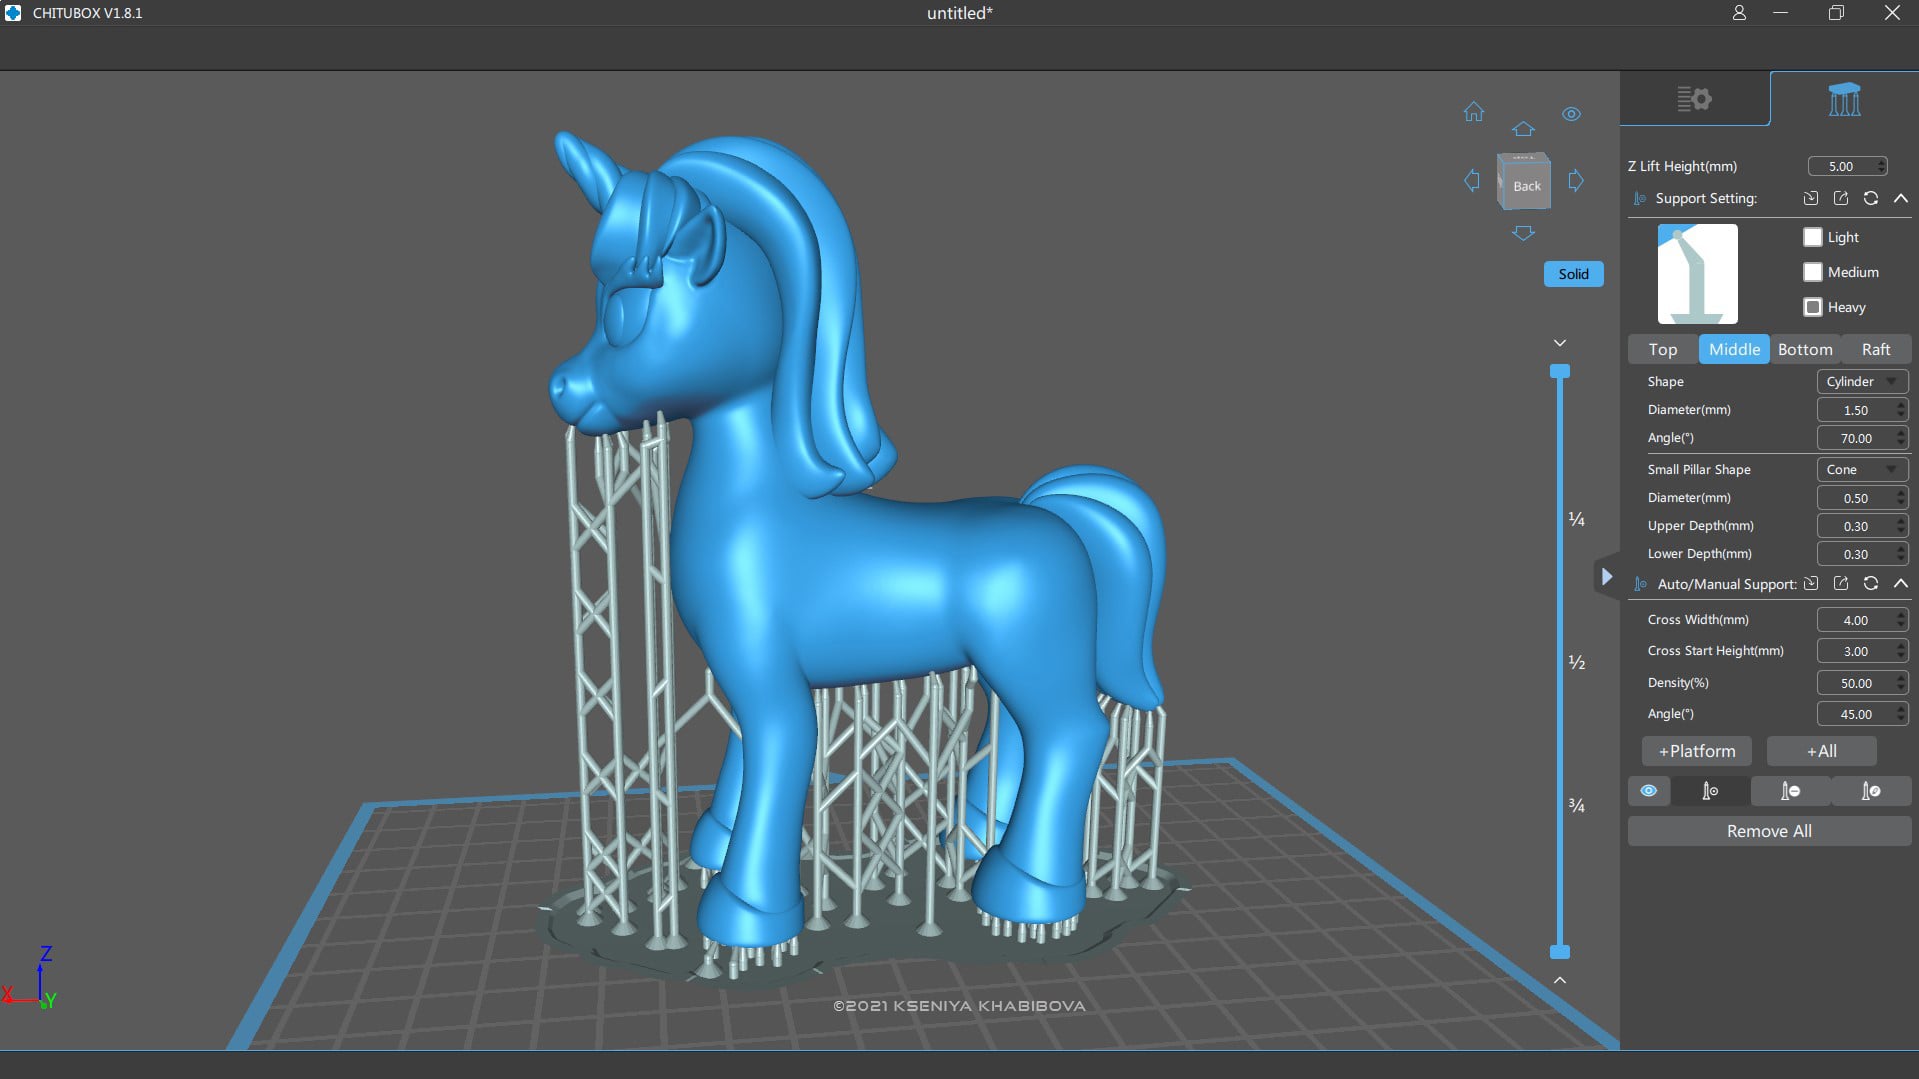The height and width of the screenshot is (1079, 1919).
Task: Rotate view left with the left arrow
Action: [1472, 181]
